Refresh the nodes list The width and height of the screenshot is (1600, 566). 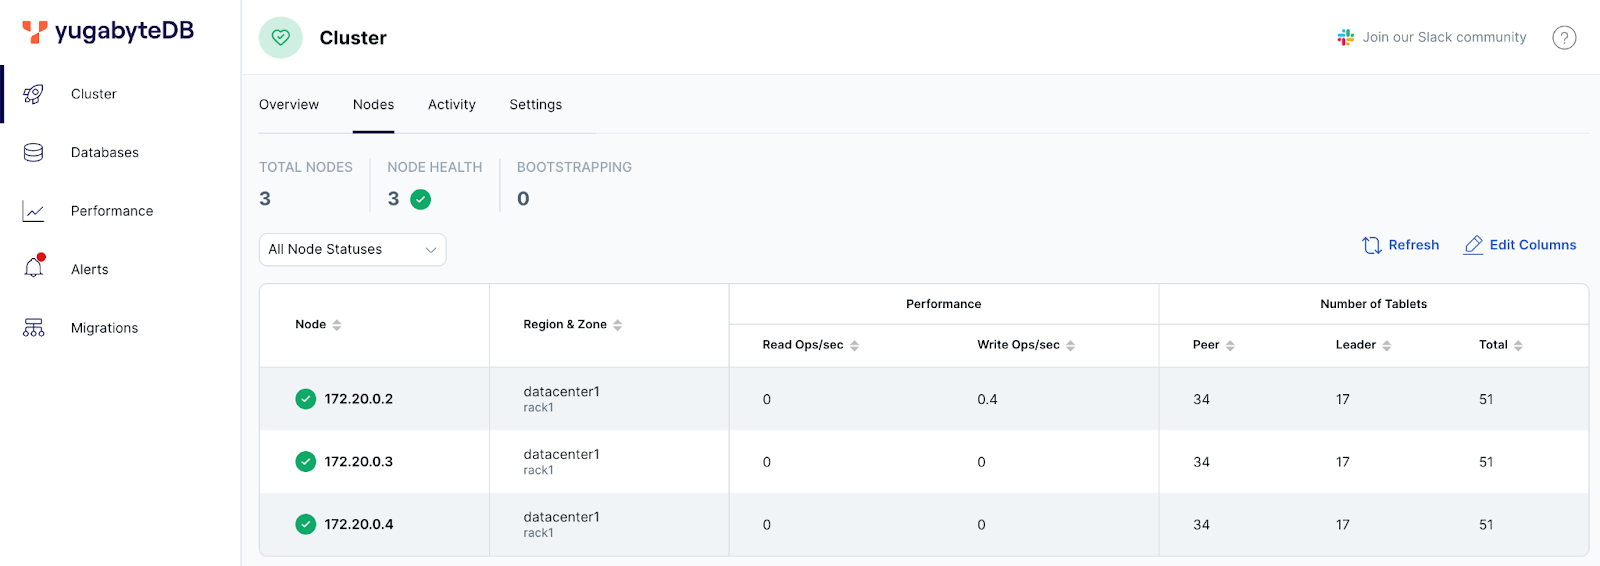tap(1400, 245)
